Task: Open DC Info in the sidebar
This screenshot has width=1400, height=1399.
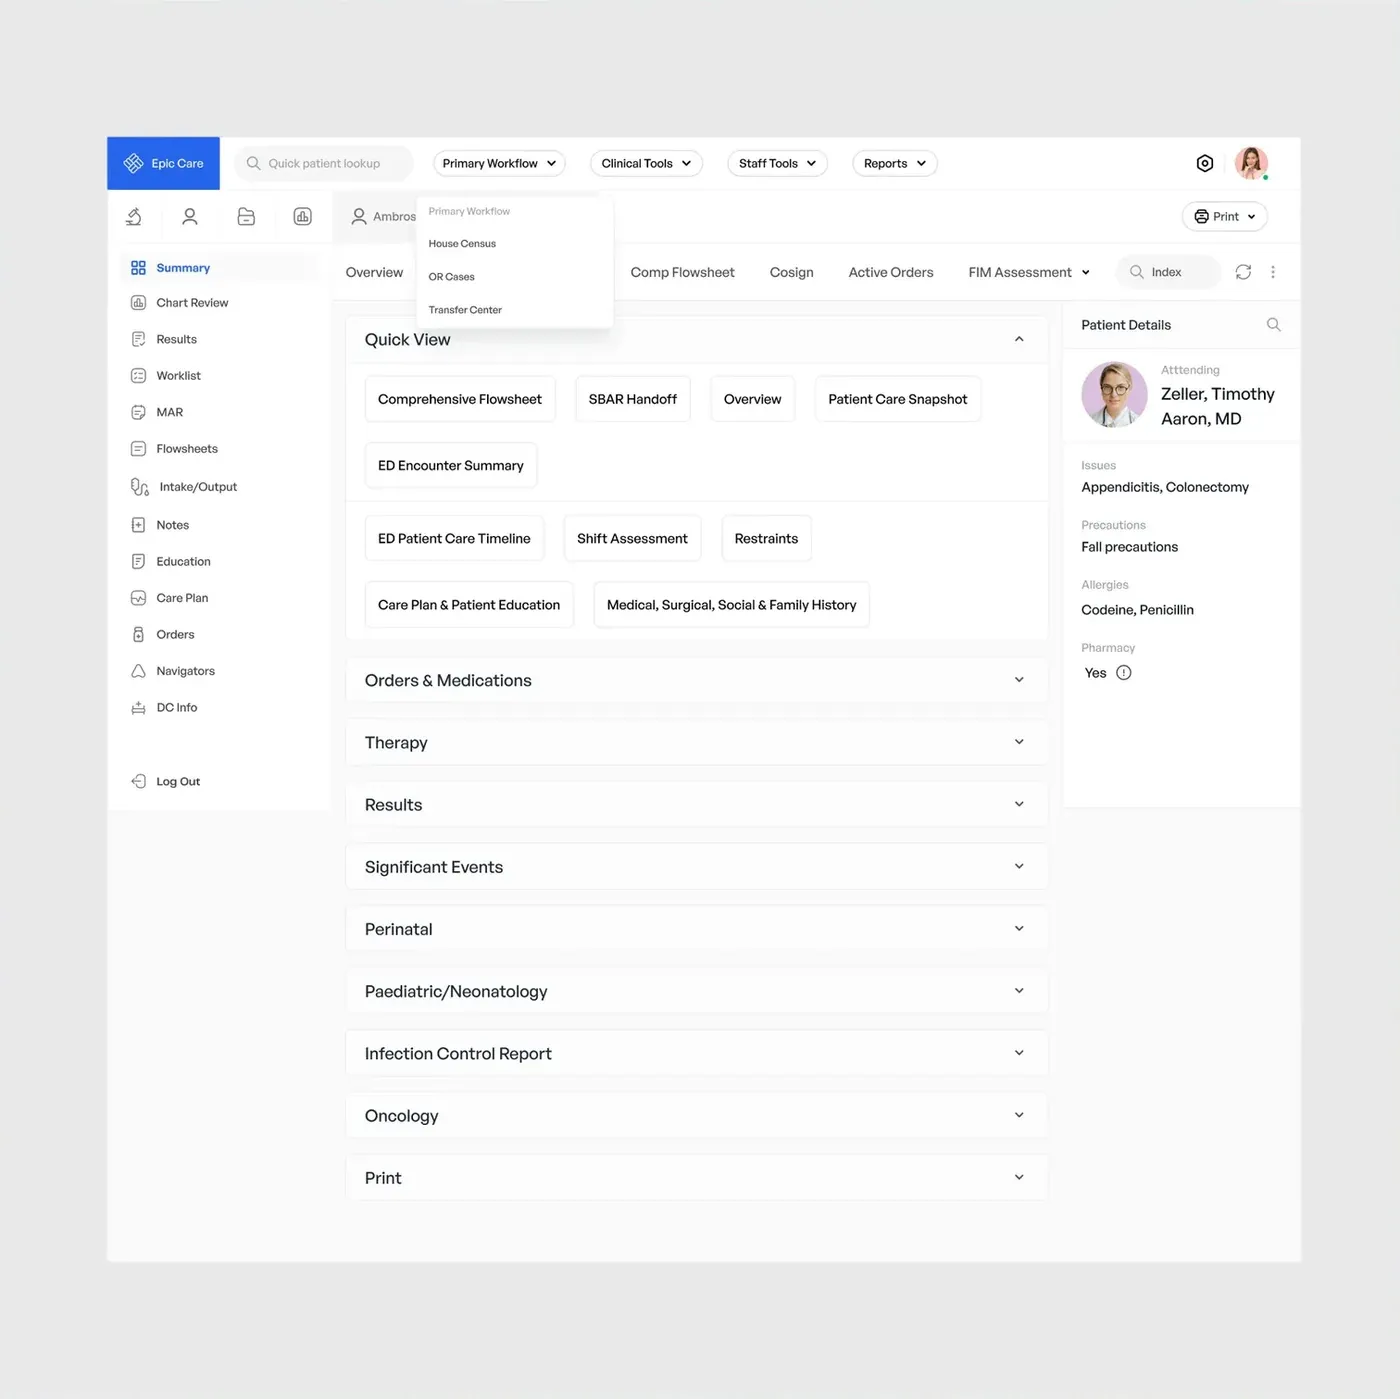Action: click(177, 708)
